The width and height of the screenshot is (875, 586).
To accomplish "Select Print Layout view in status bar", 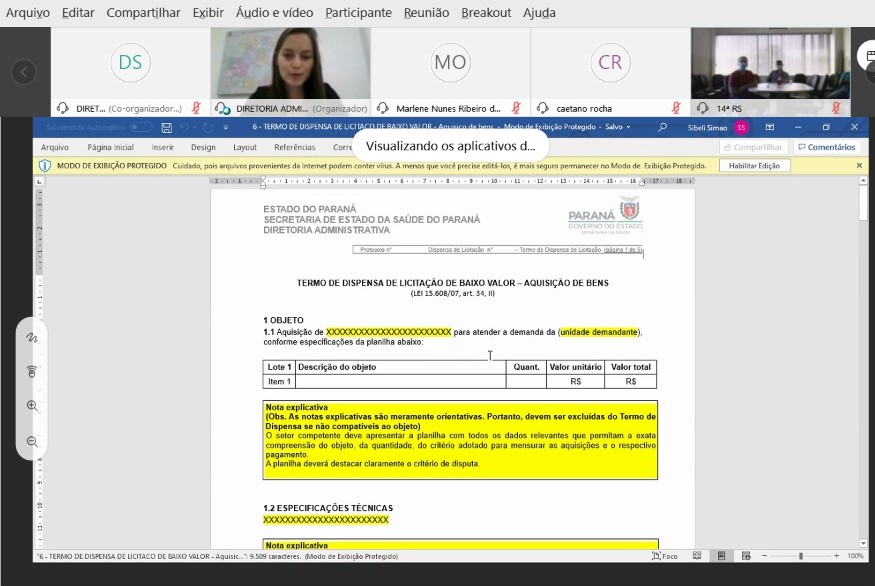I will tap(722, 556).
